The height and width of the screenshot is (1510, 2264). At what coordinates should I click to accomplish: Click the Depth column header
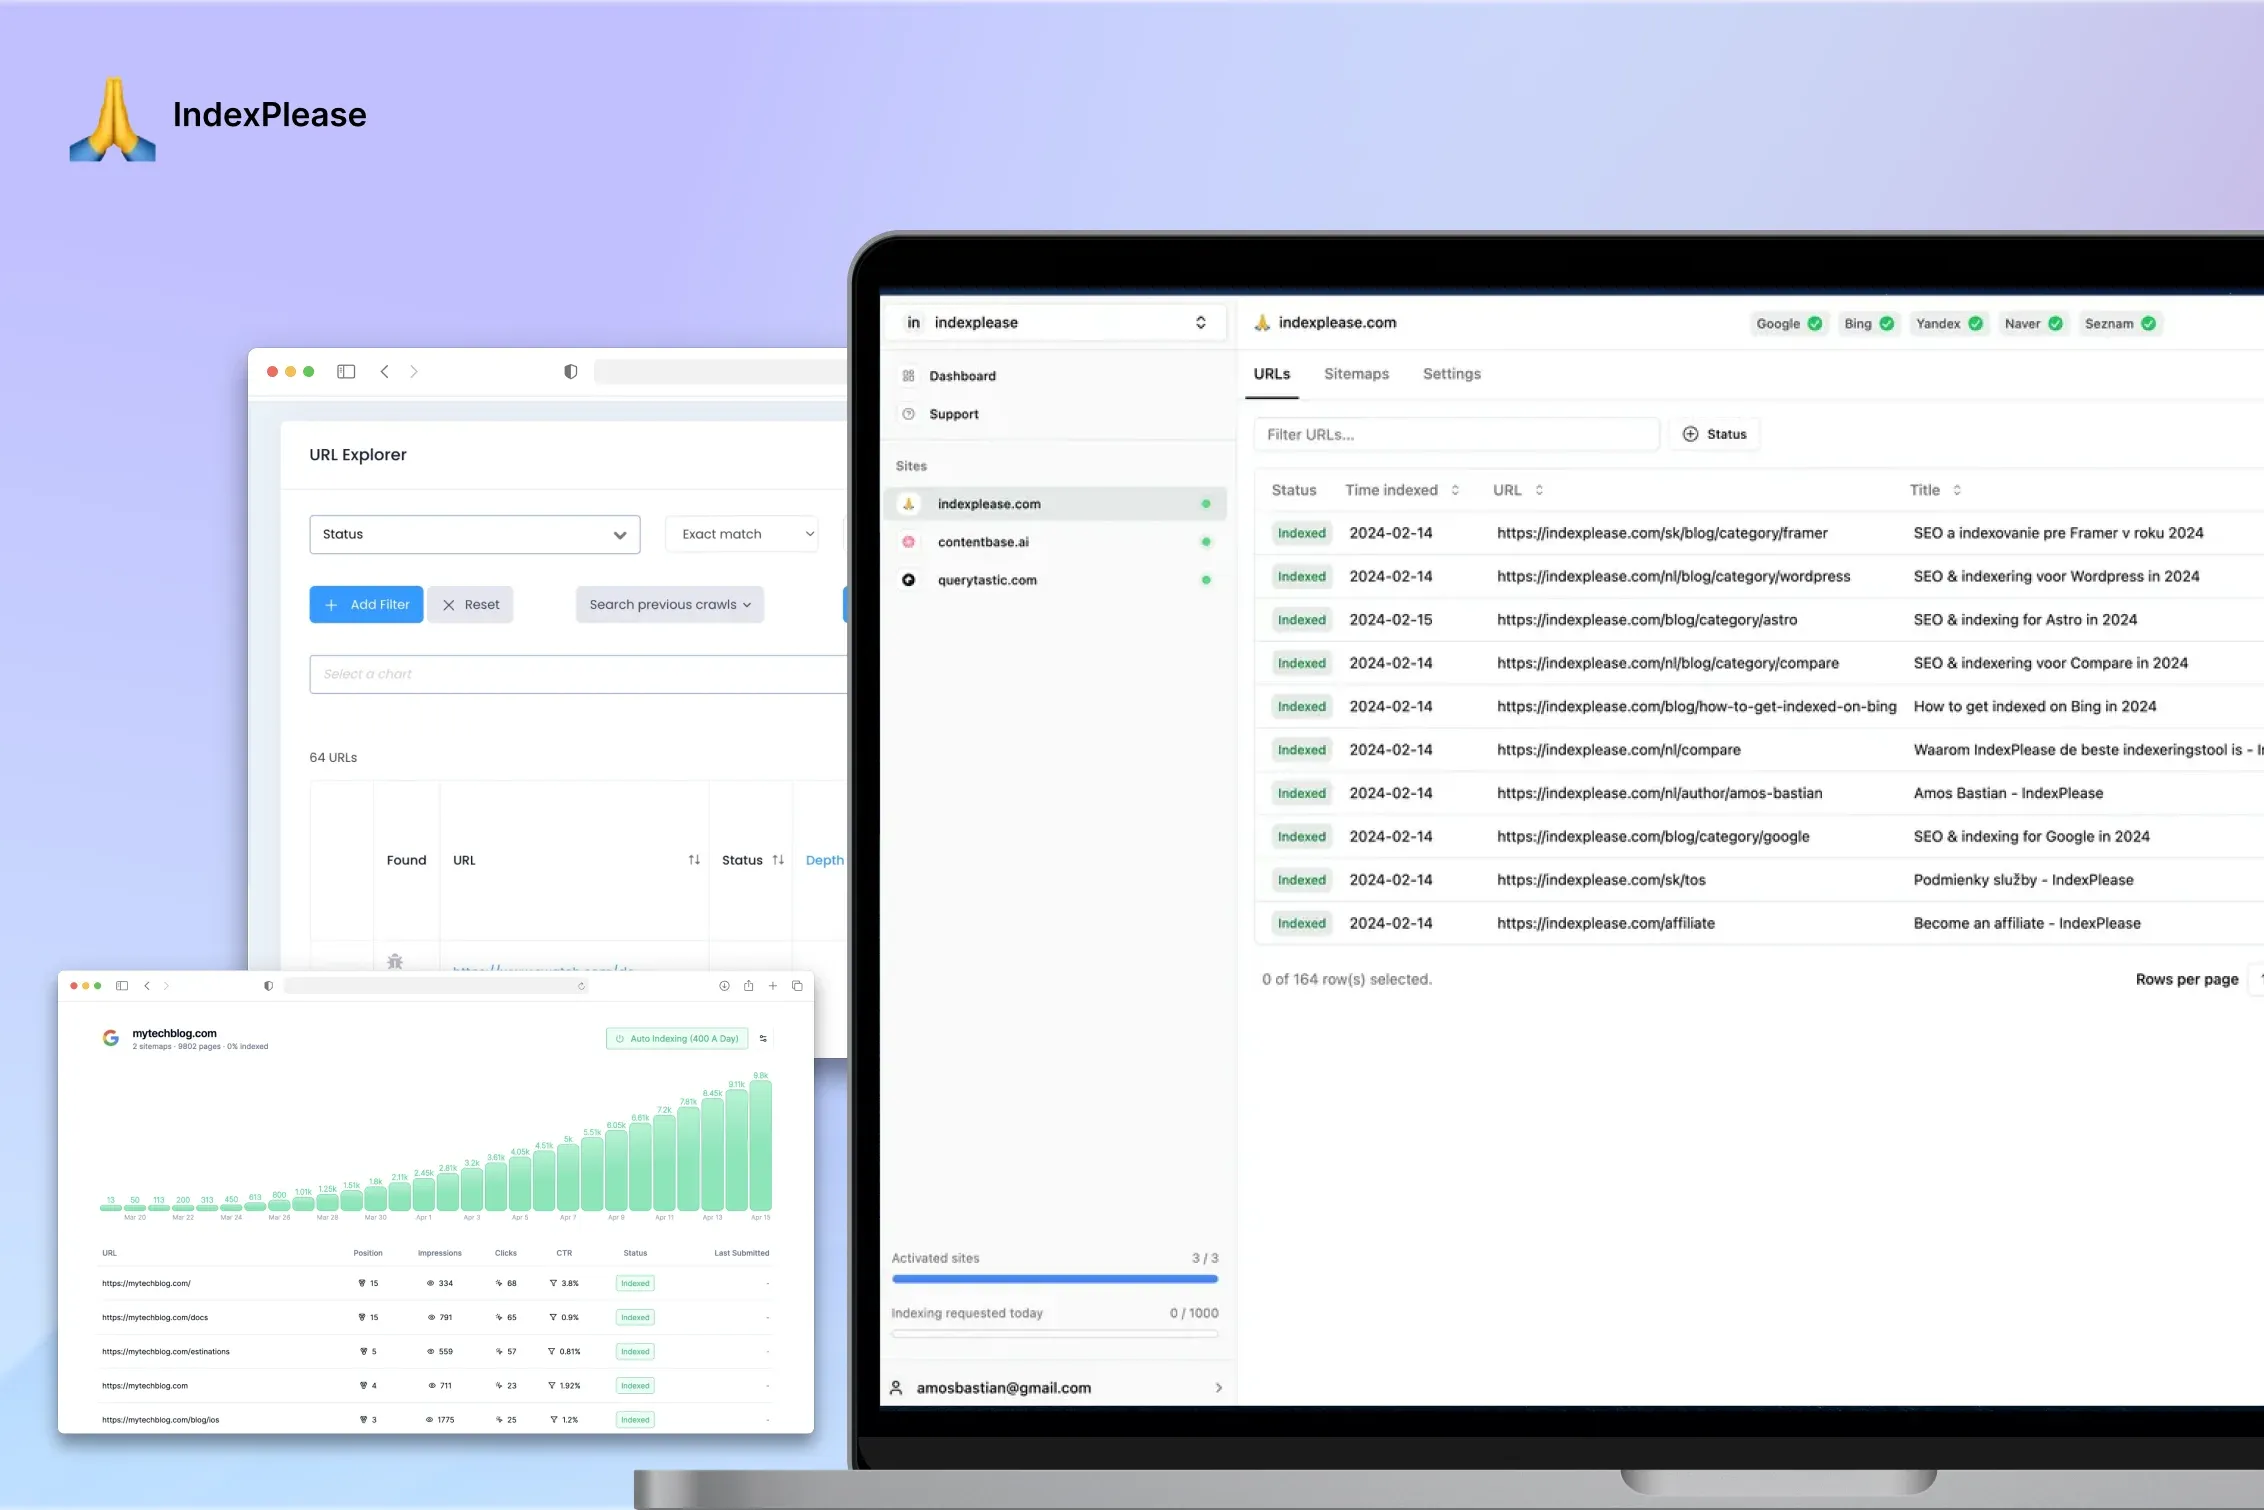[x=824, y=860]
